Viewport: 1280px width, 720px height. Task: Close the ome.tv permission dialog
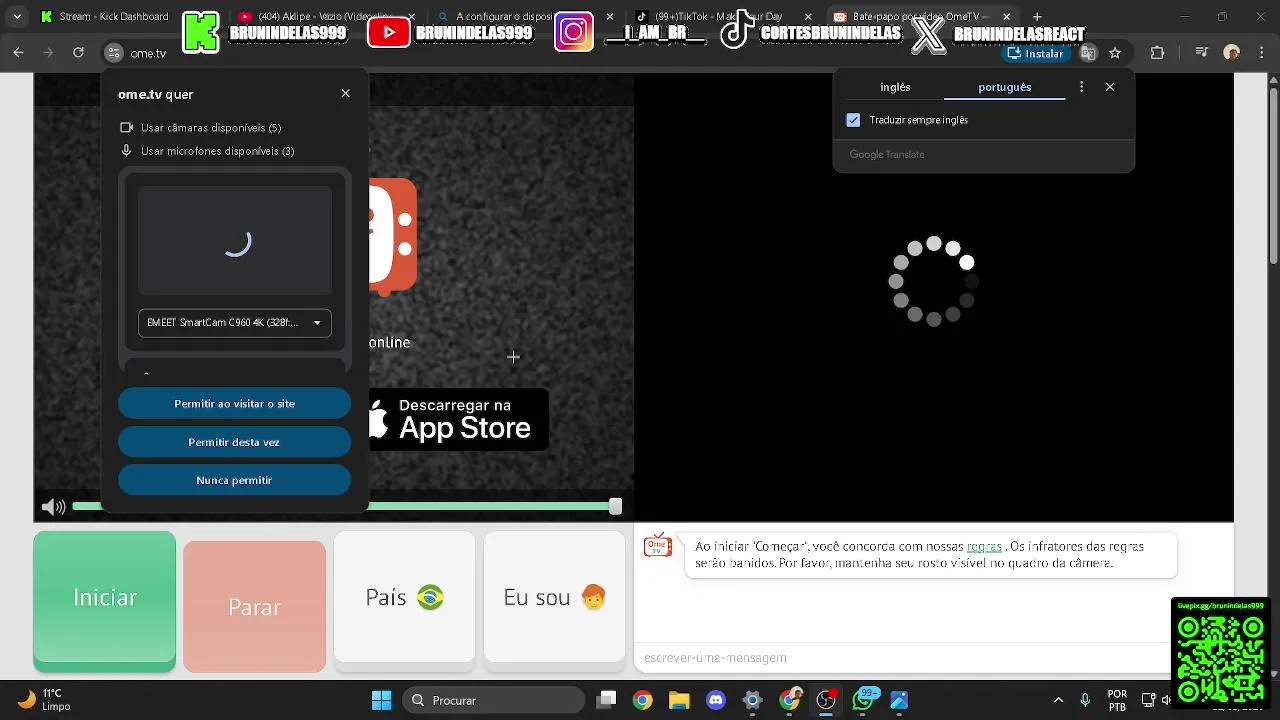point(346,93)
